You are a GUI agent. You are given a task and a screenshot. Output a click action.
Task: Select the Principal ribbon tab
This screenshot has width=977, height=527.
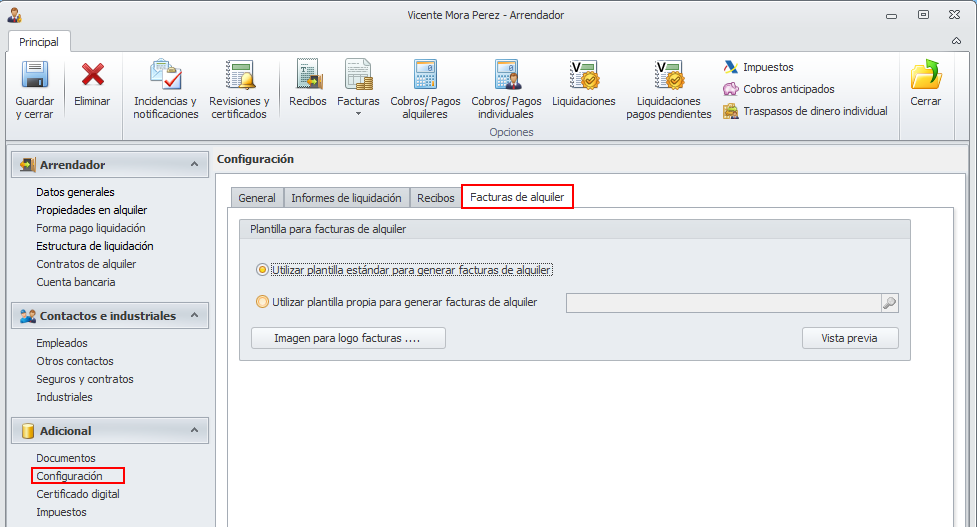click(x=39, y=42)
